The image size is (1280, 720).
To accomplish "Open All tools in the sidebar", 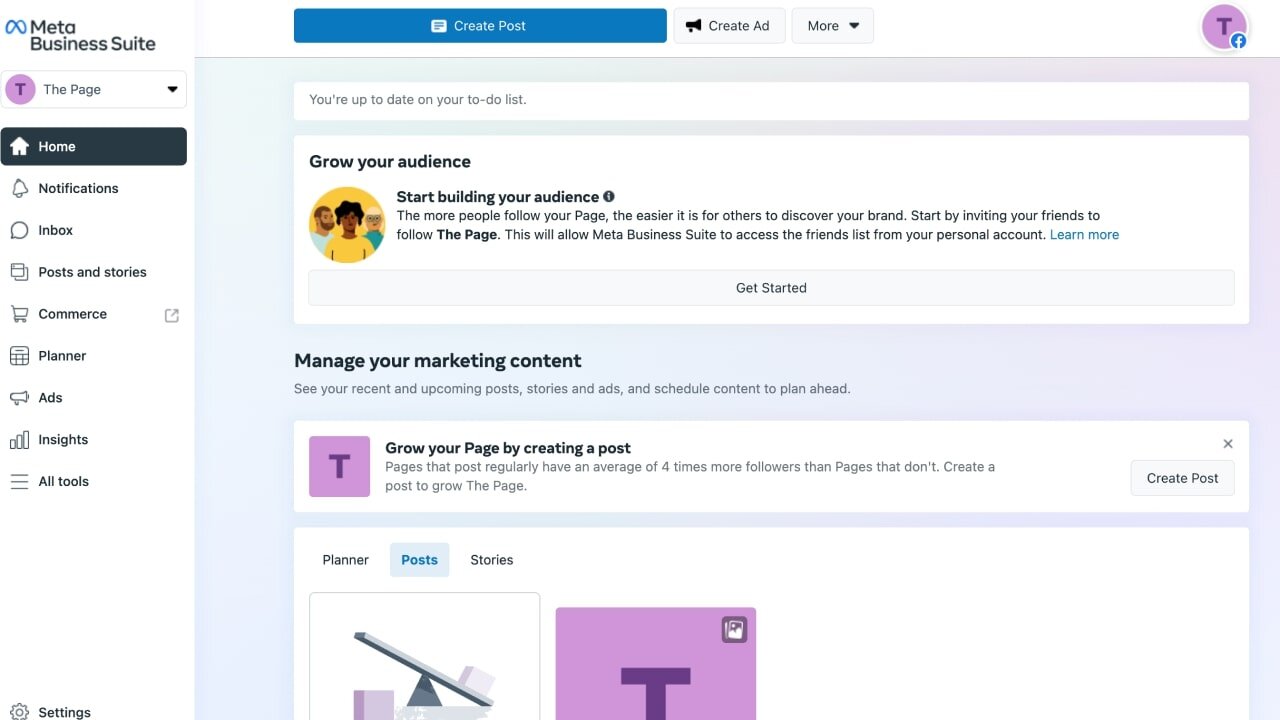I will click(x=94, y=482).
